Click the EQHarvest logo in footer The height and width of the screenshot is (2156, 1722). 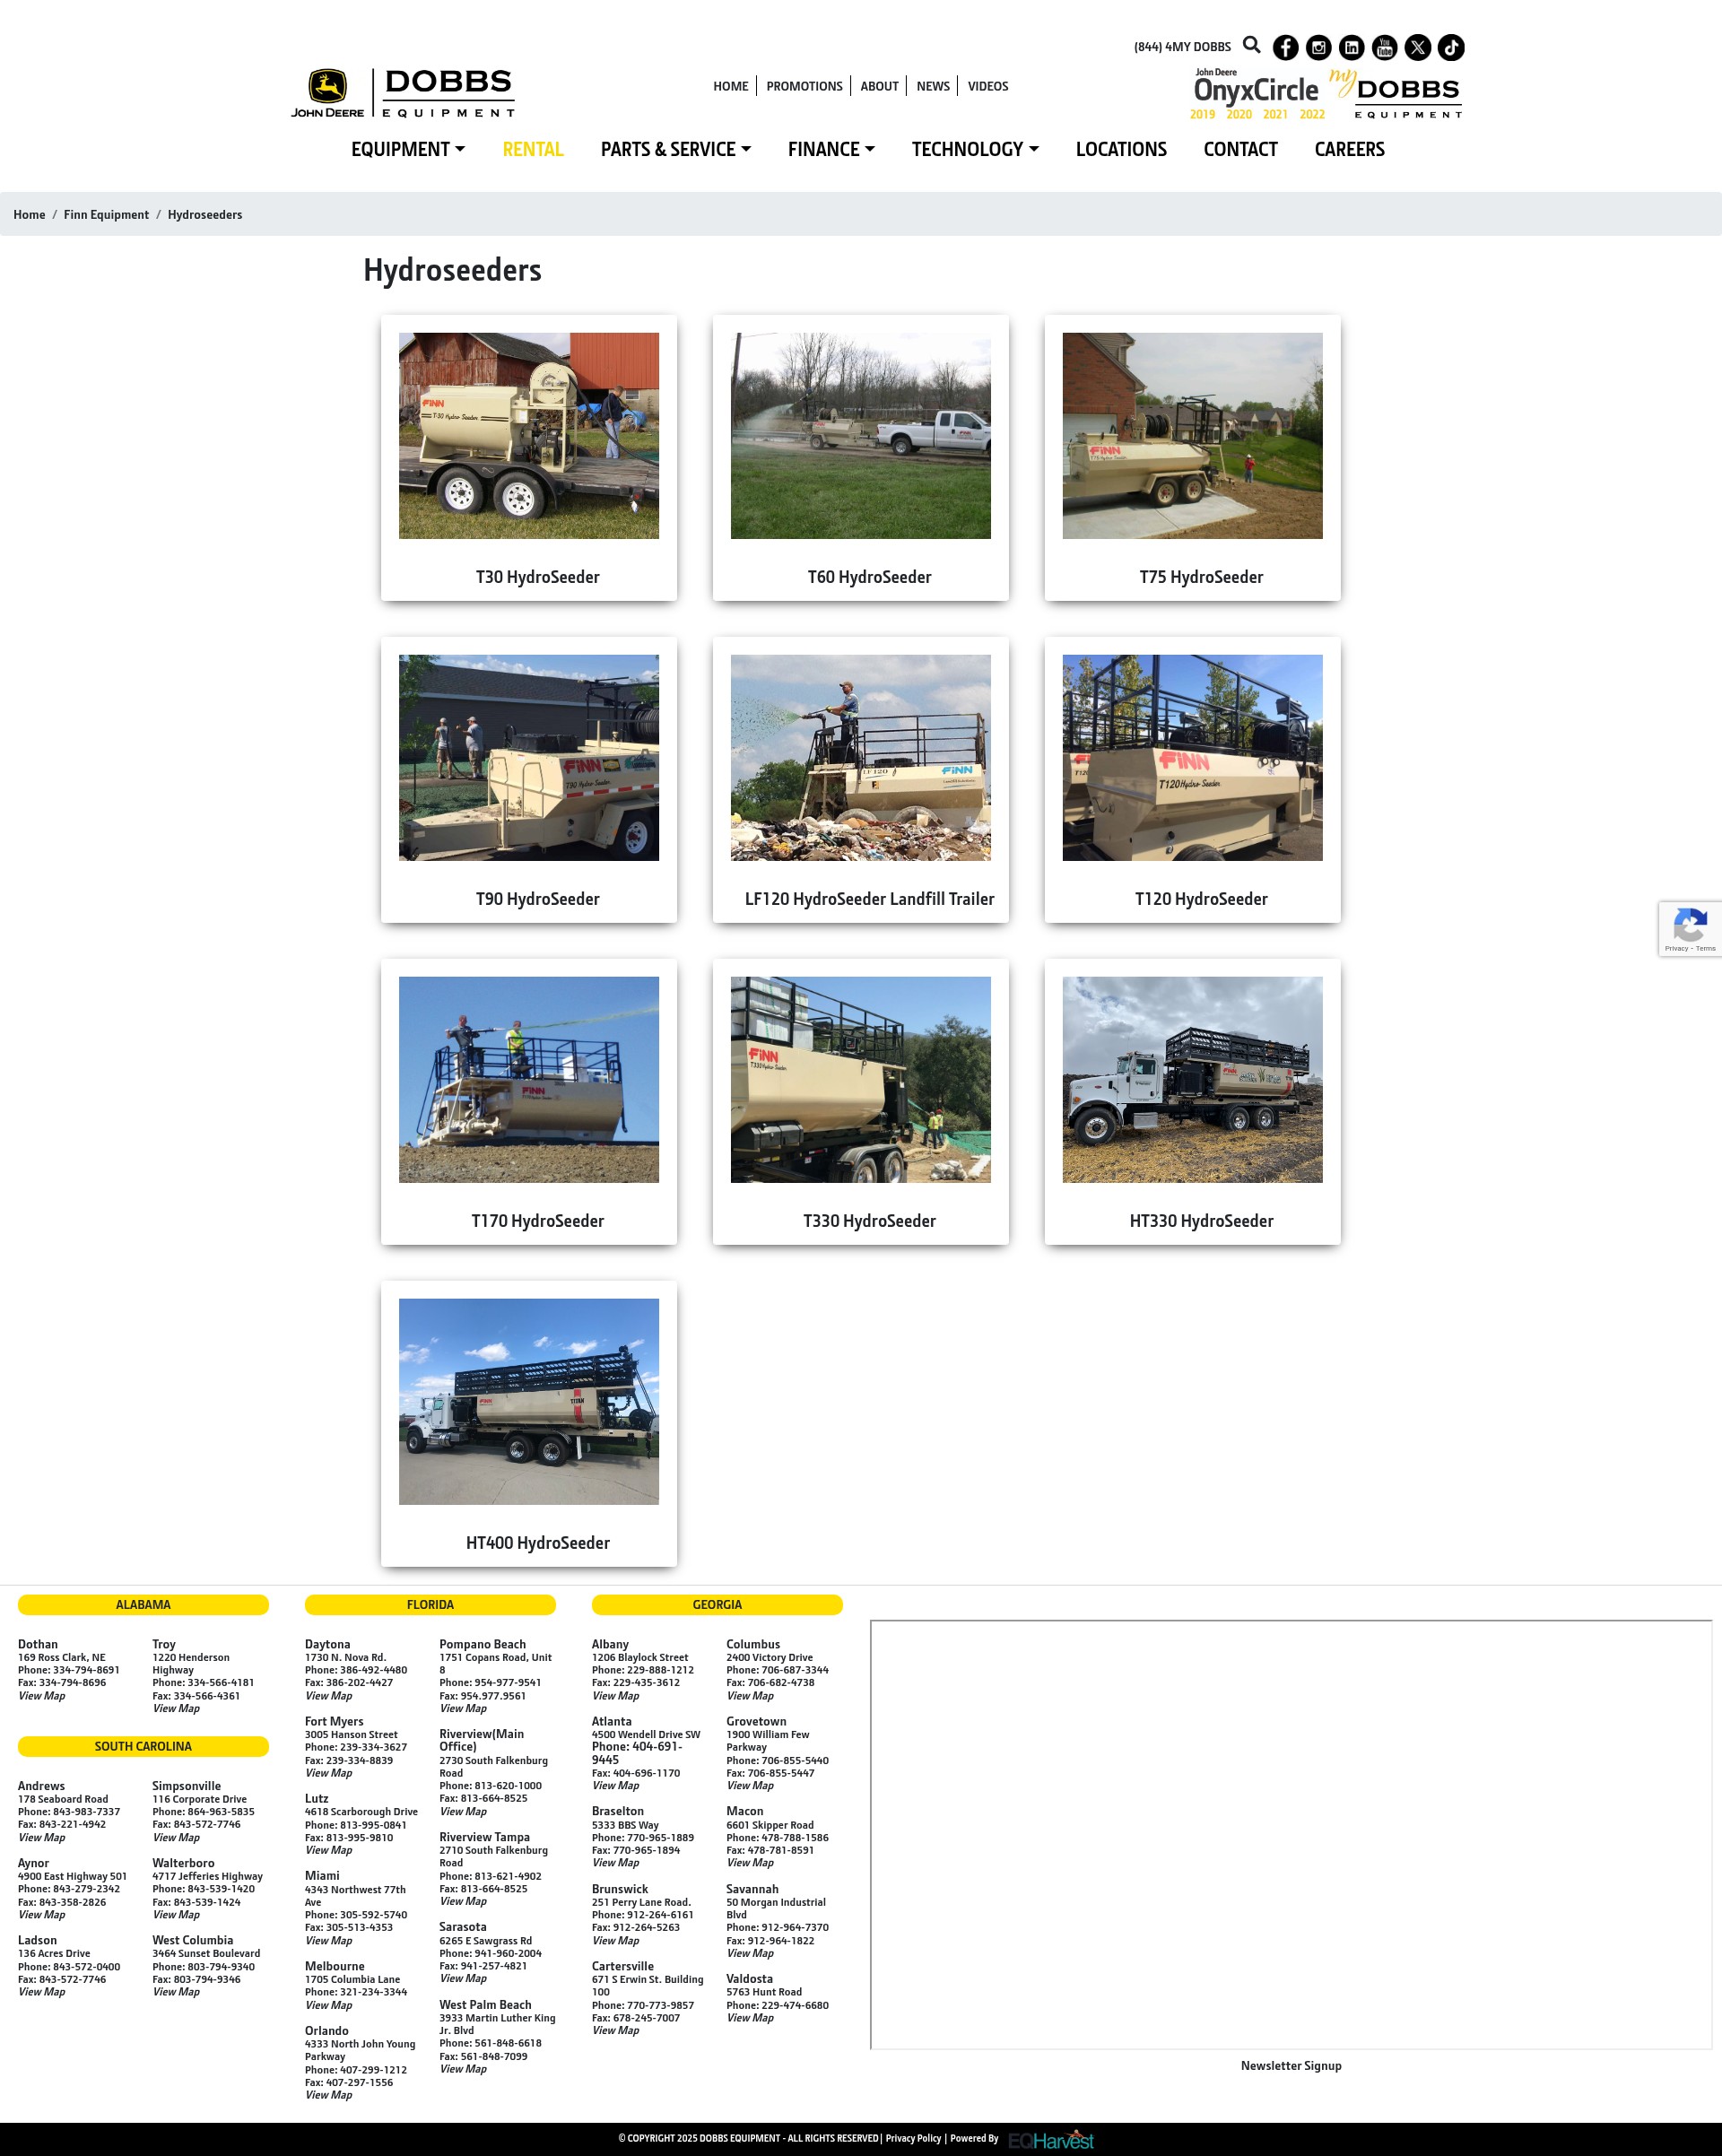[x=1051, y=2140]
